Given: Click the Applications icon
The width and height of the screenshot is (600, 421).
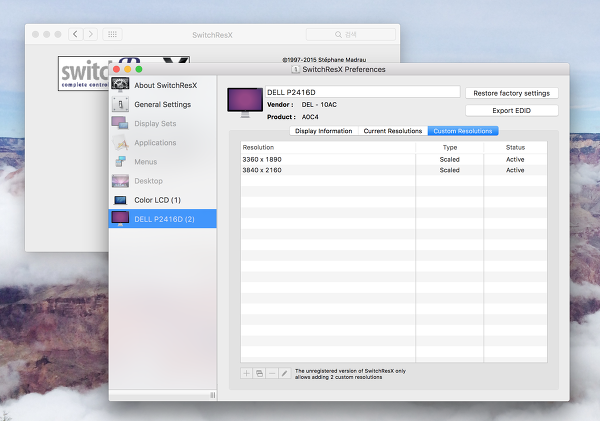Looking at the screenshot, I should [120, 142].
